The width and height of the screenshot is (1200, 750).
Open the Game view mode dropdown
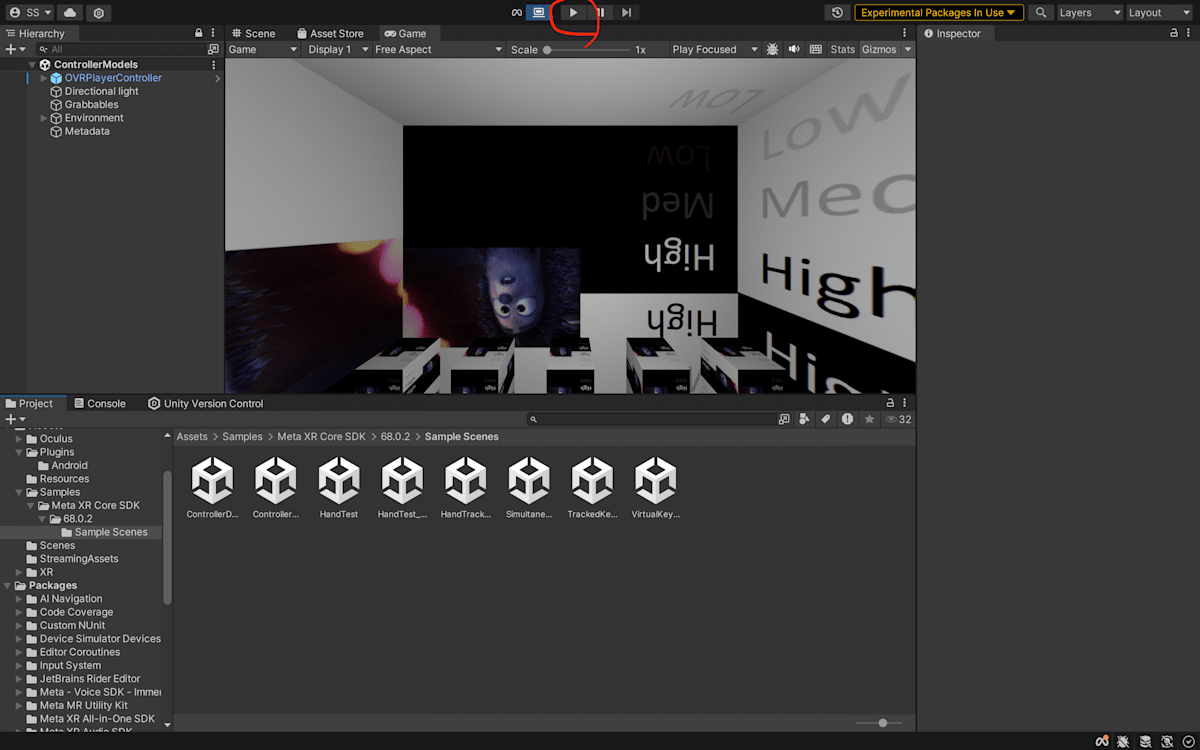263,49
